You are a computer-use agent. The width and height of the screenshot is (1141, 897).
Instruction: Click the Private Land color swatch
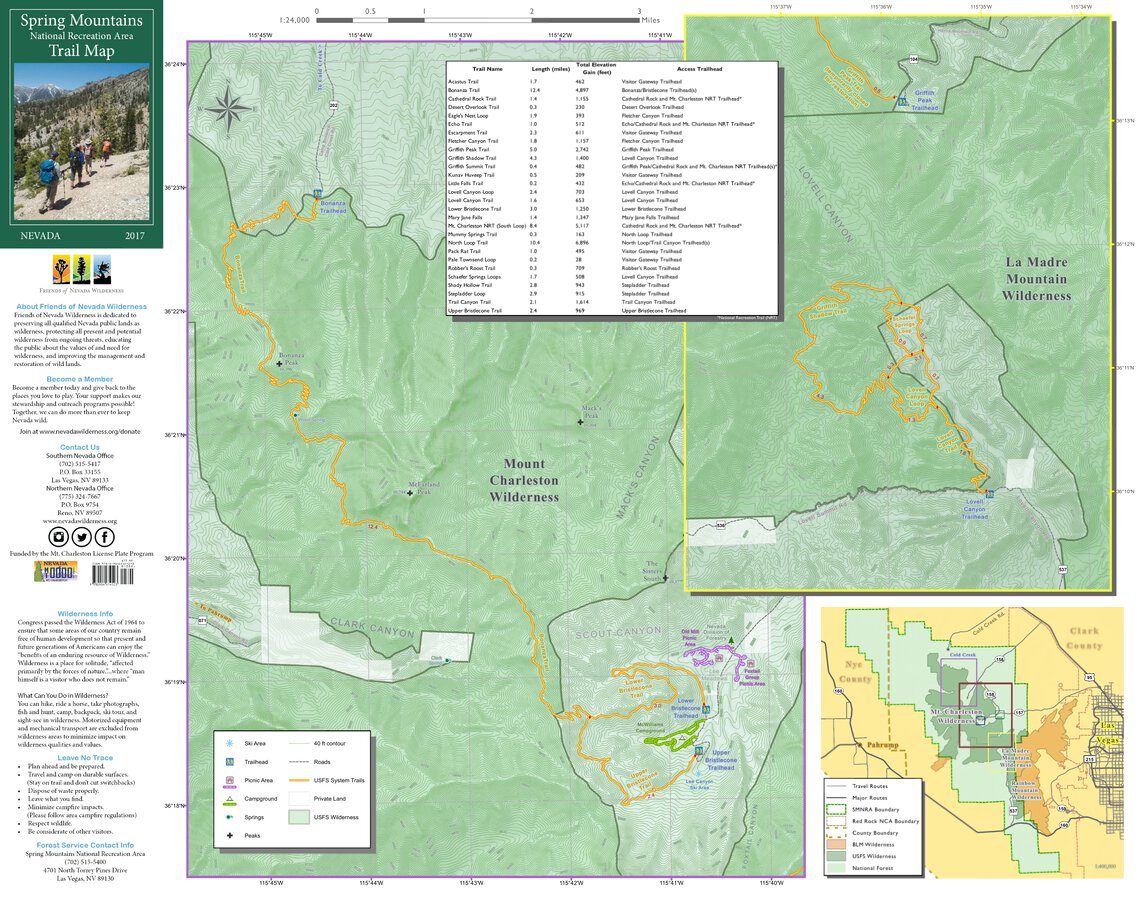point(299,798)
